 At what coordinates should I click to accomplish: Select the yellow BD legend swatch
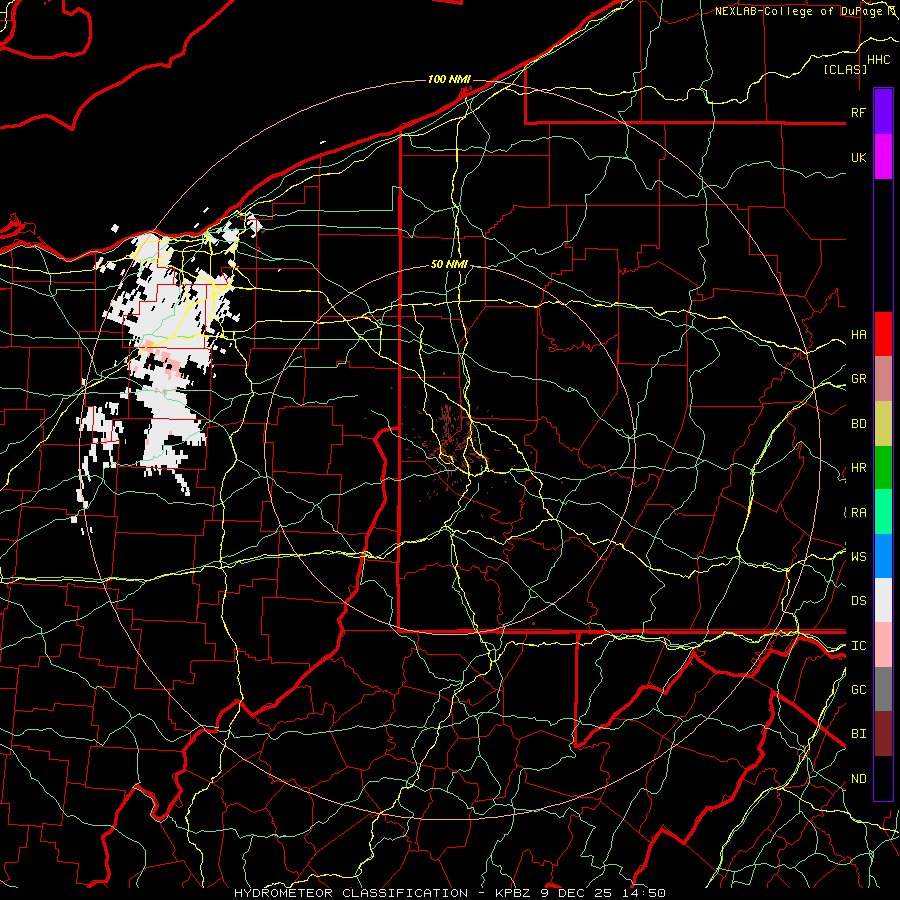coord(883,423)
